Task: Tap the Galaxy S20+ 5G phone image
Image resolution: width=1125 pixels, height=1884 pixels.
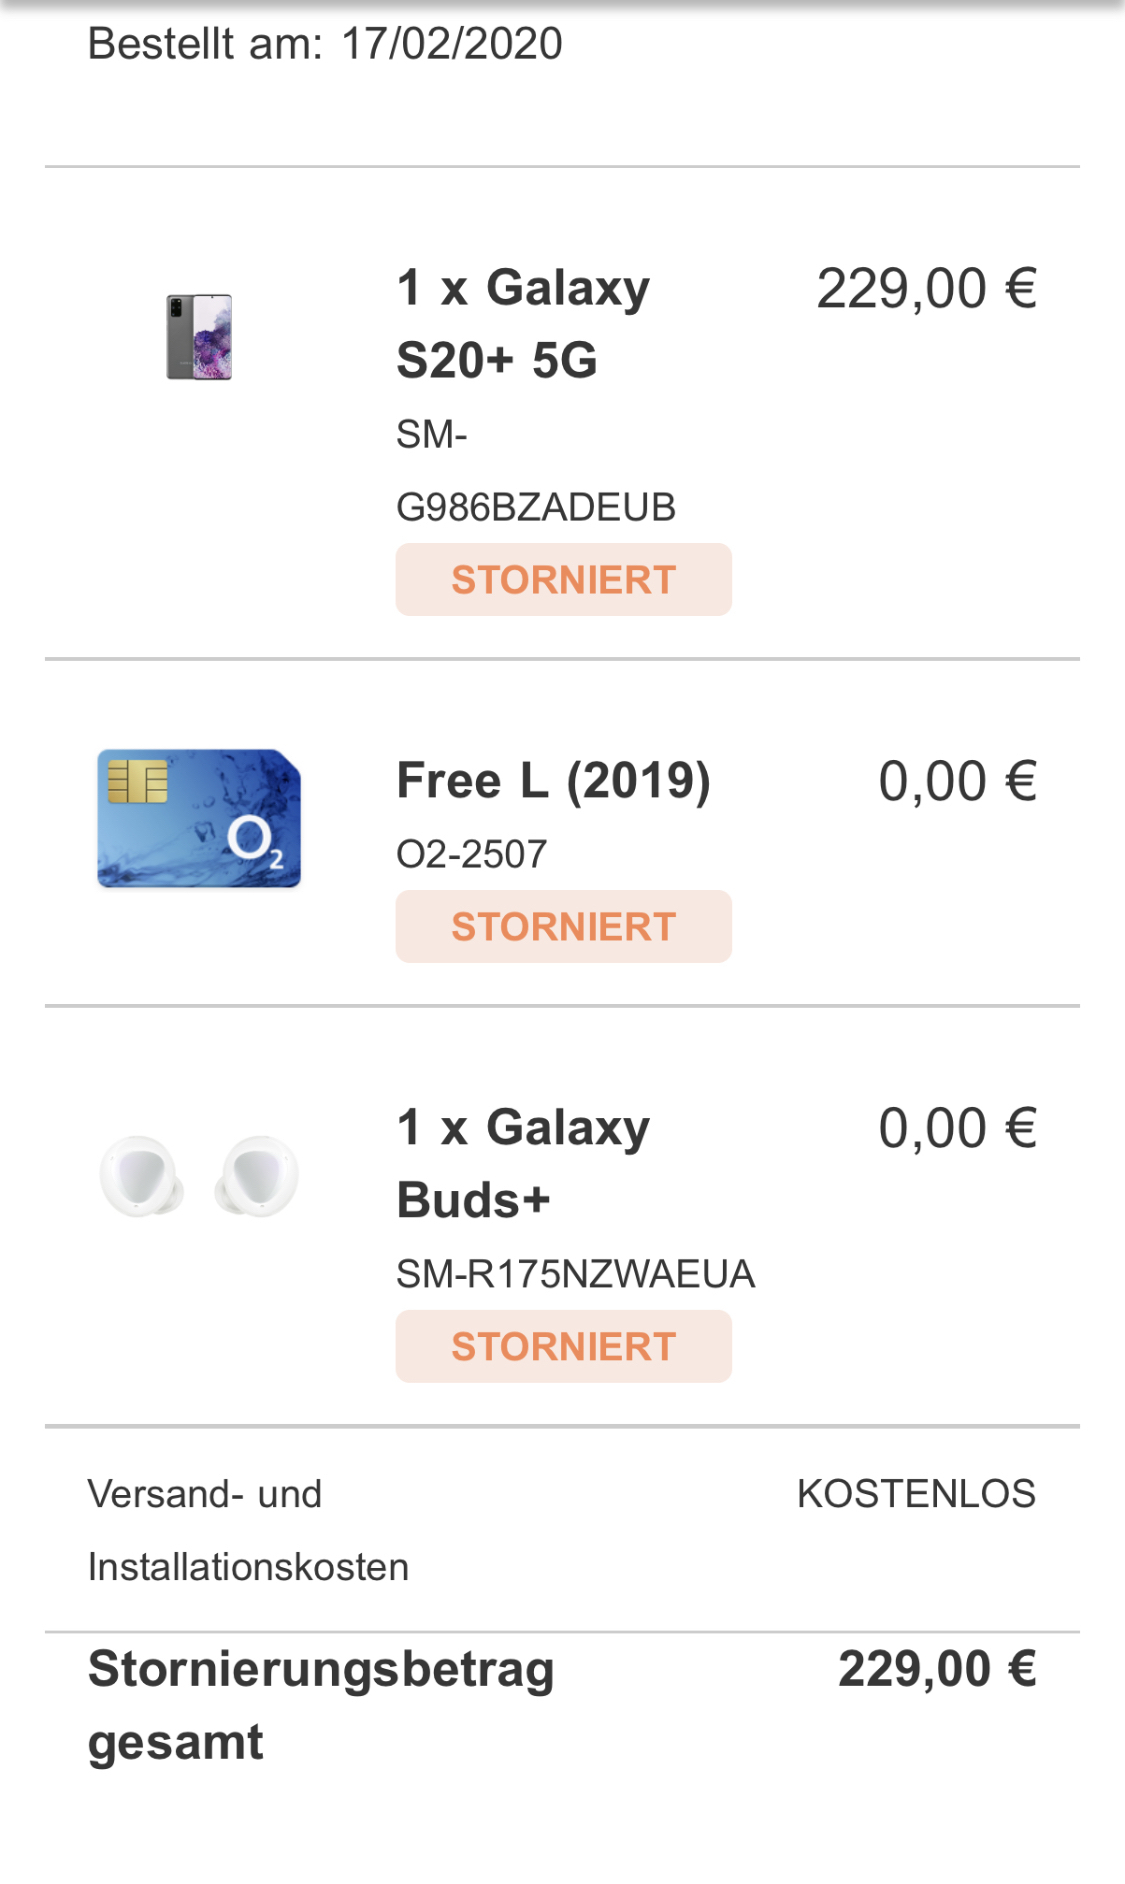Action: [x=199, y=337]
